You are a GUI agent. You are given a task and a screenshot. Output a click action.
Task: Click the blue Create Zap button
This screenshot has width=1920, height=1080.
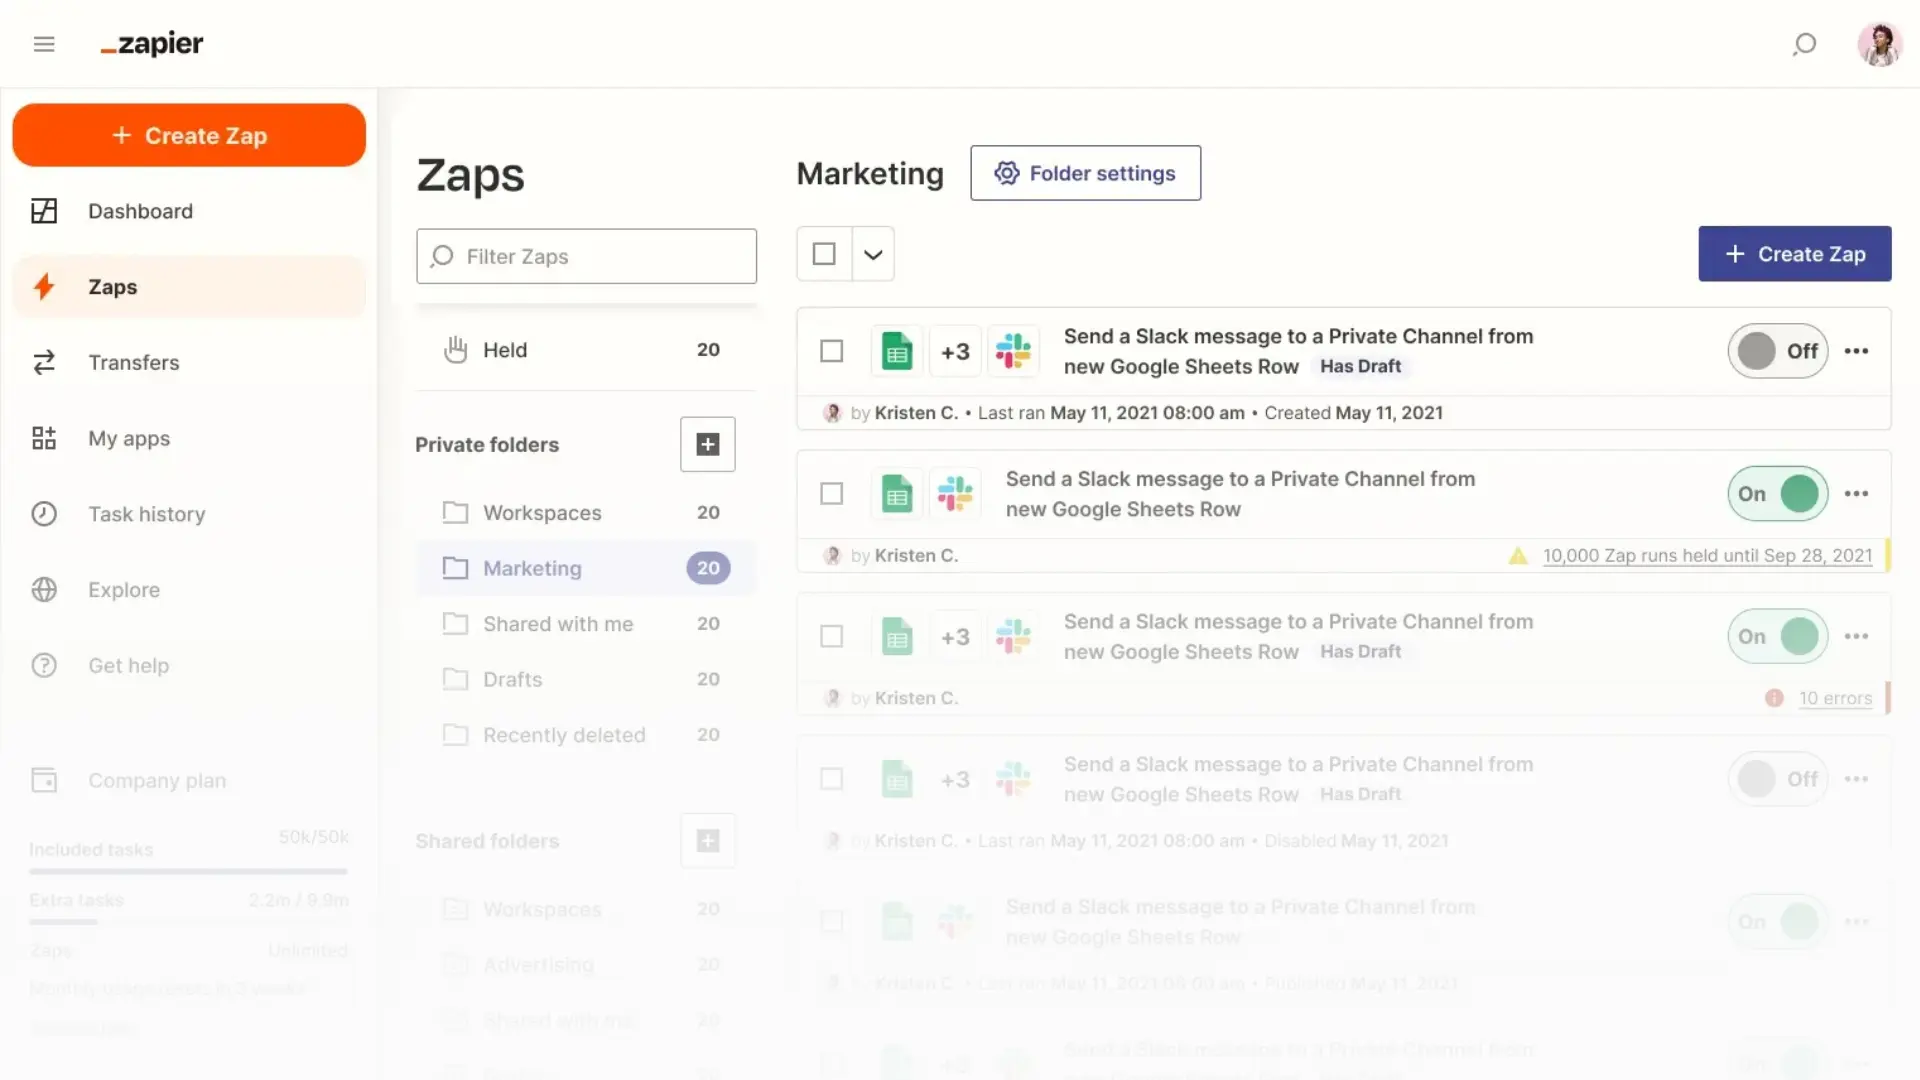(1795, 254)
